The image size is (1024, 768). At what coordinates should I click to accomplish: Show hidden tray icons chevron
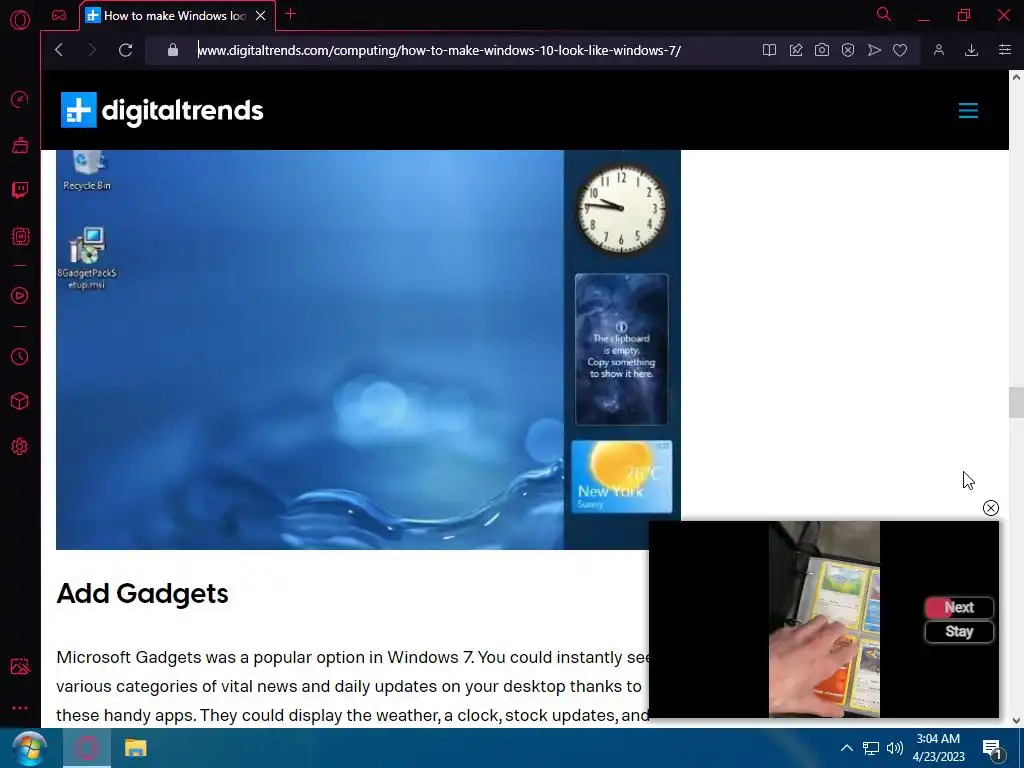click(846, 748)
